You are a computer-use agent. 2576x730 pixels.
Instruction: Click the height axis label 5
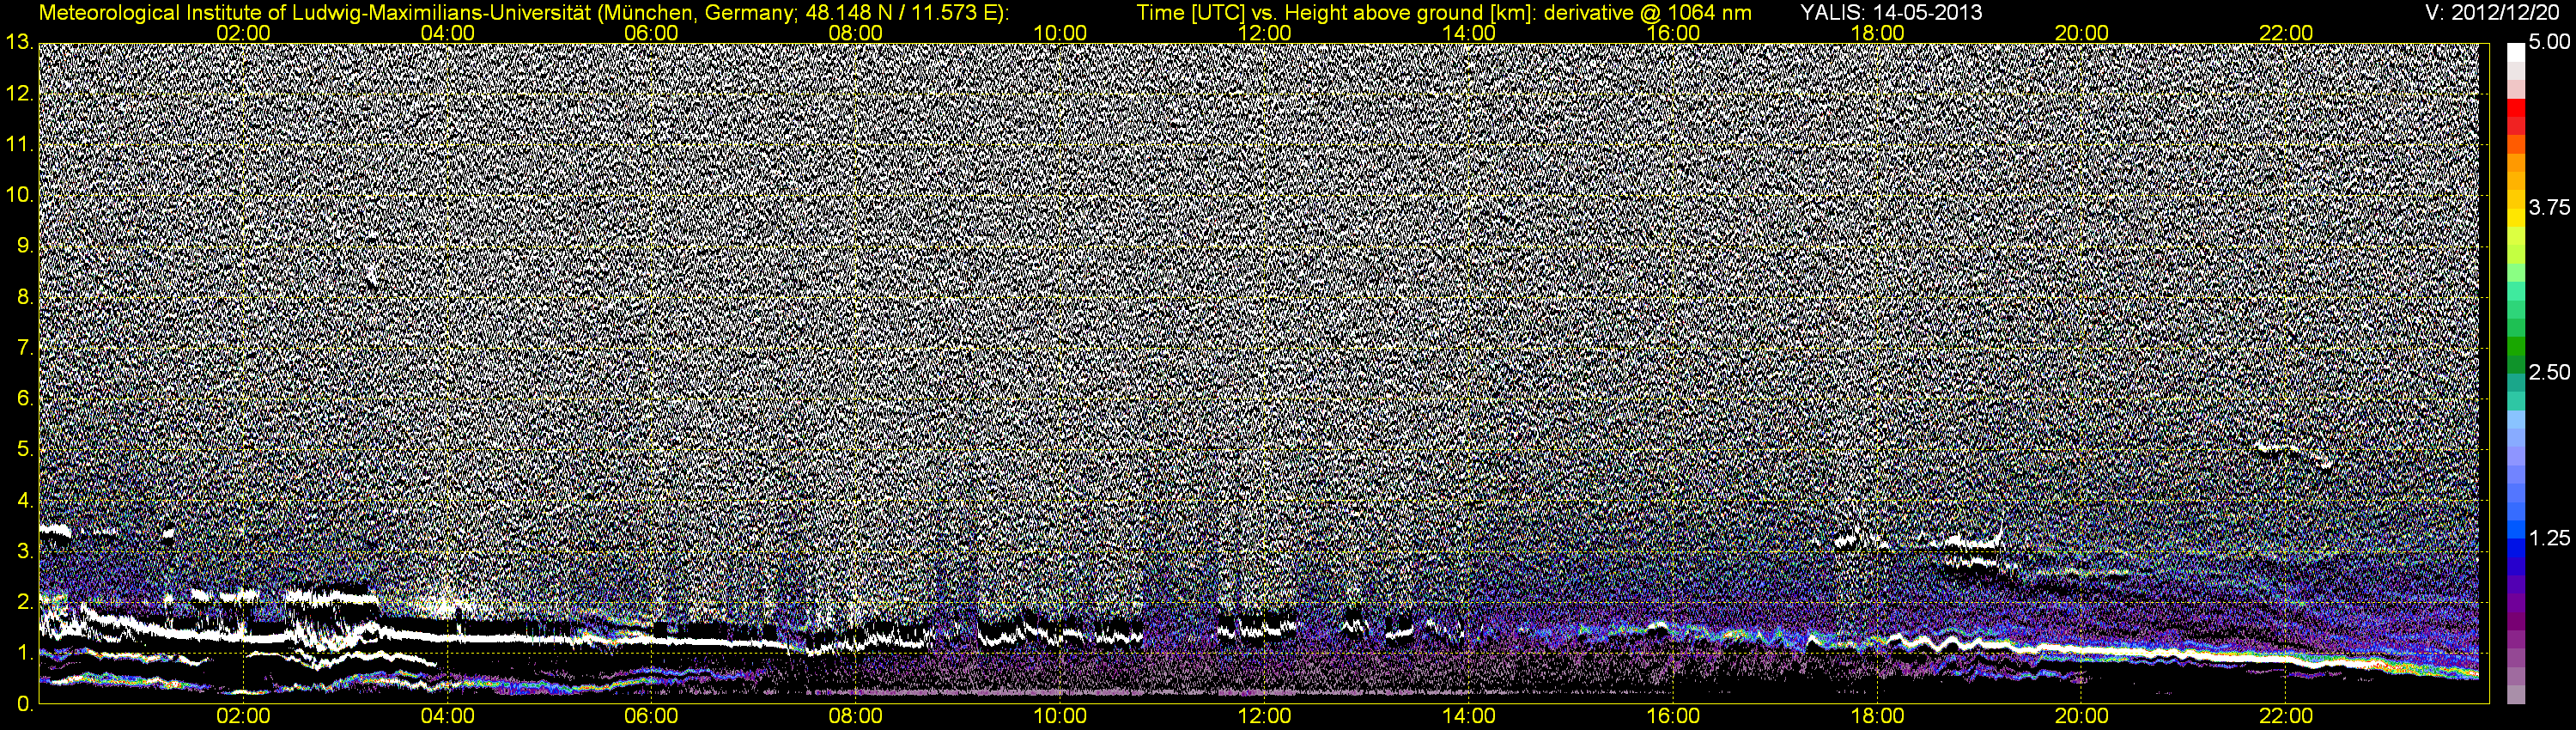(25, 449)
